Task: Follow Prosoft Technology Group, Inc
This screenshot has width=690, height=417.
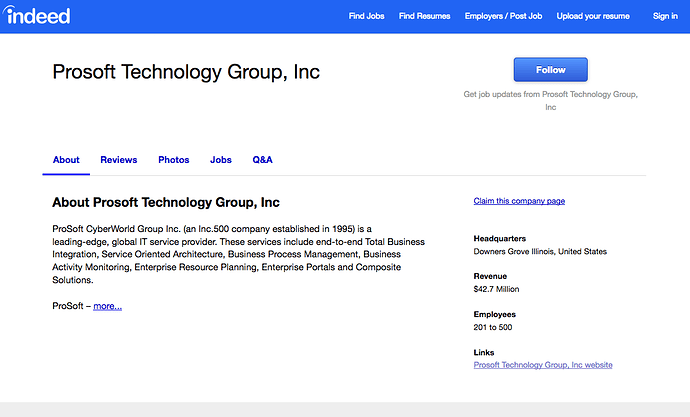Action: pos(551,70)
